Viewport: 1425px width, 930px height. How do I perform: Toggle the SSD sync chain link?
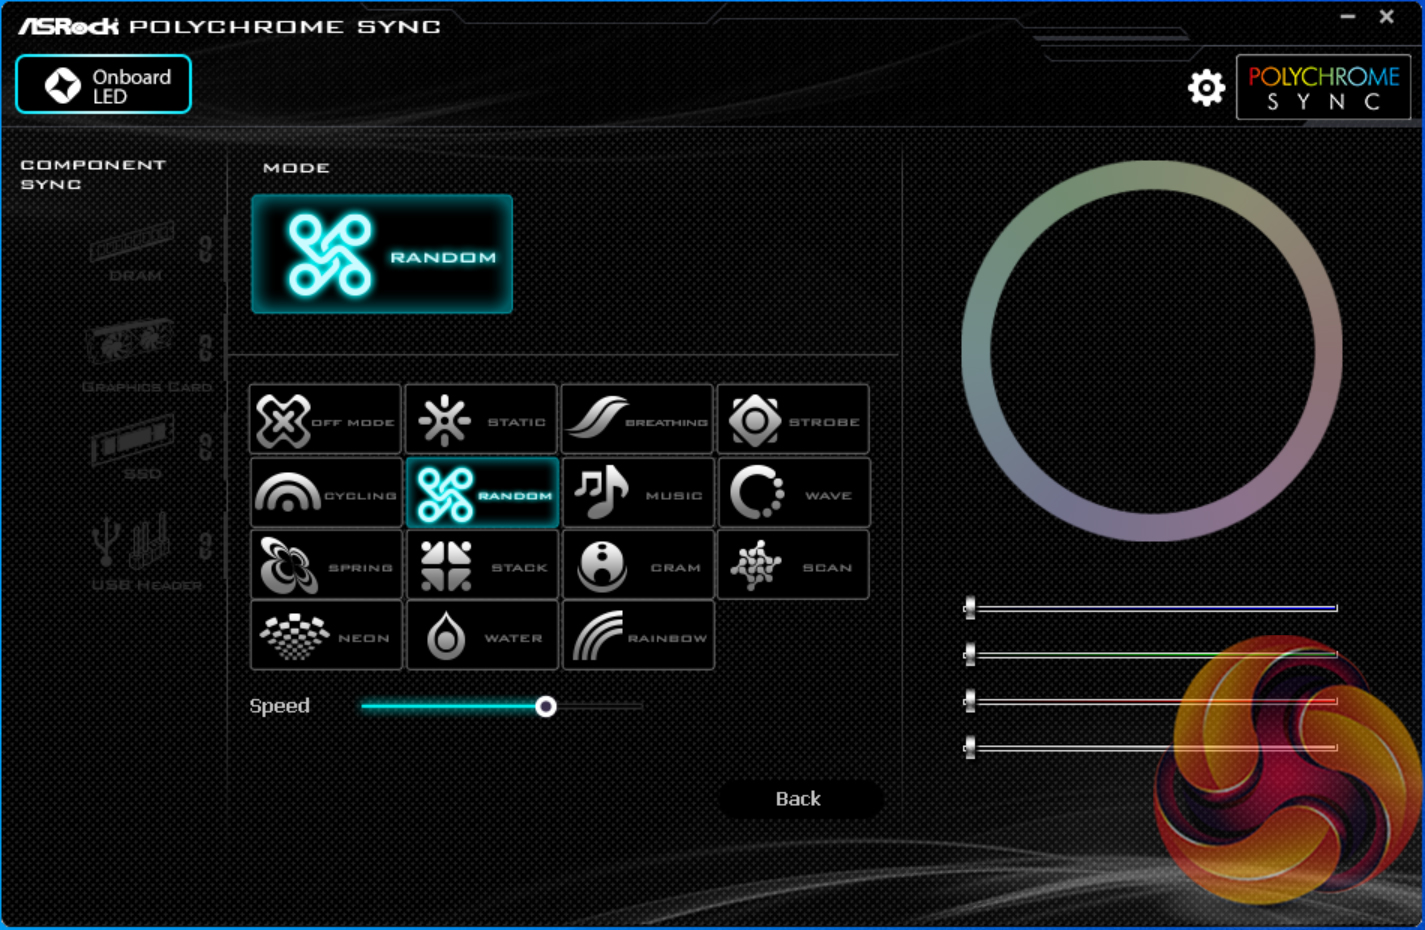(205, 446)
